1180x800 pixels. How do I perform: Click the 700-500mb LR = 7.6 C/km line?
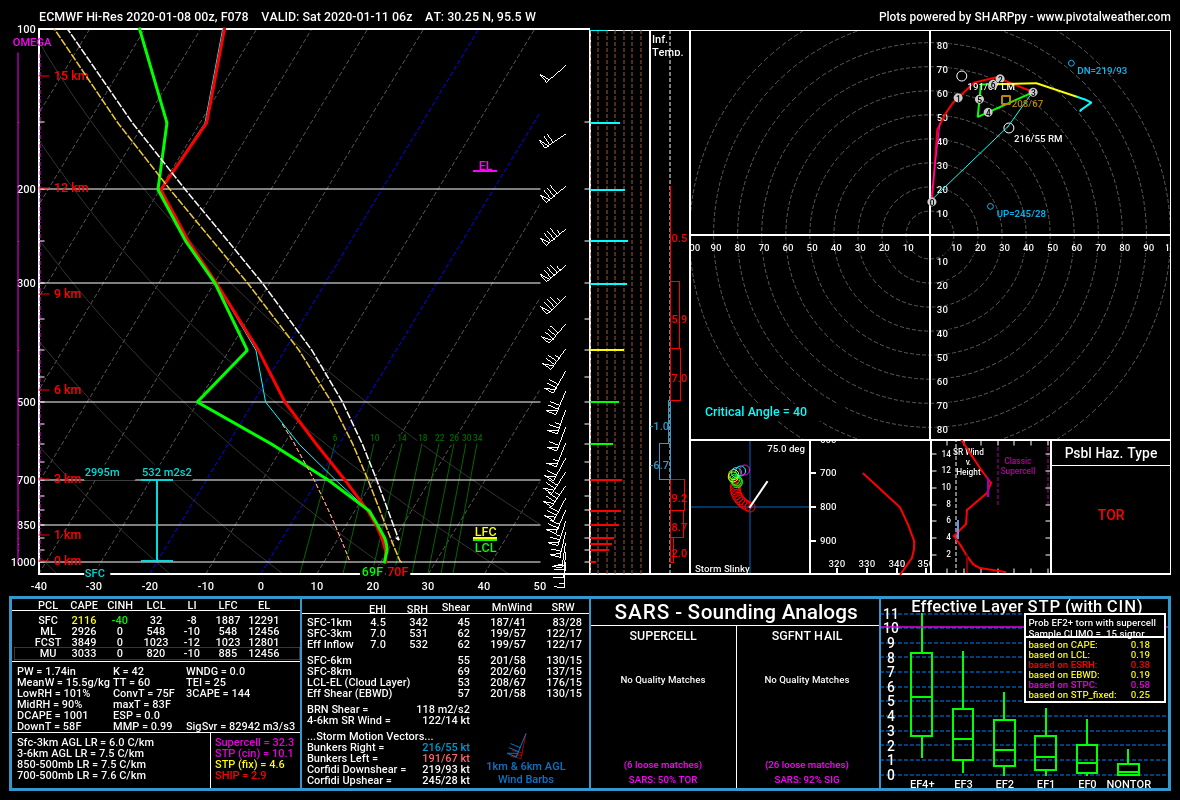coord(81,775)
